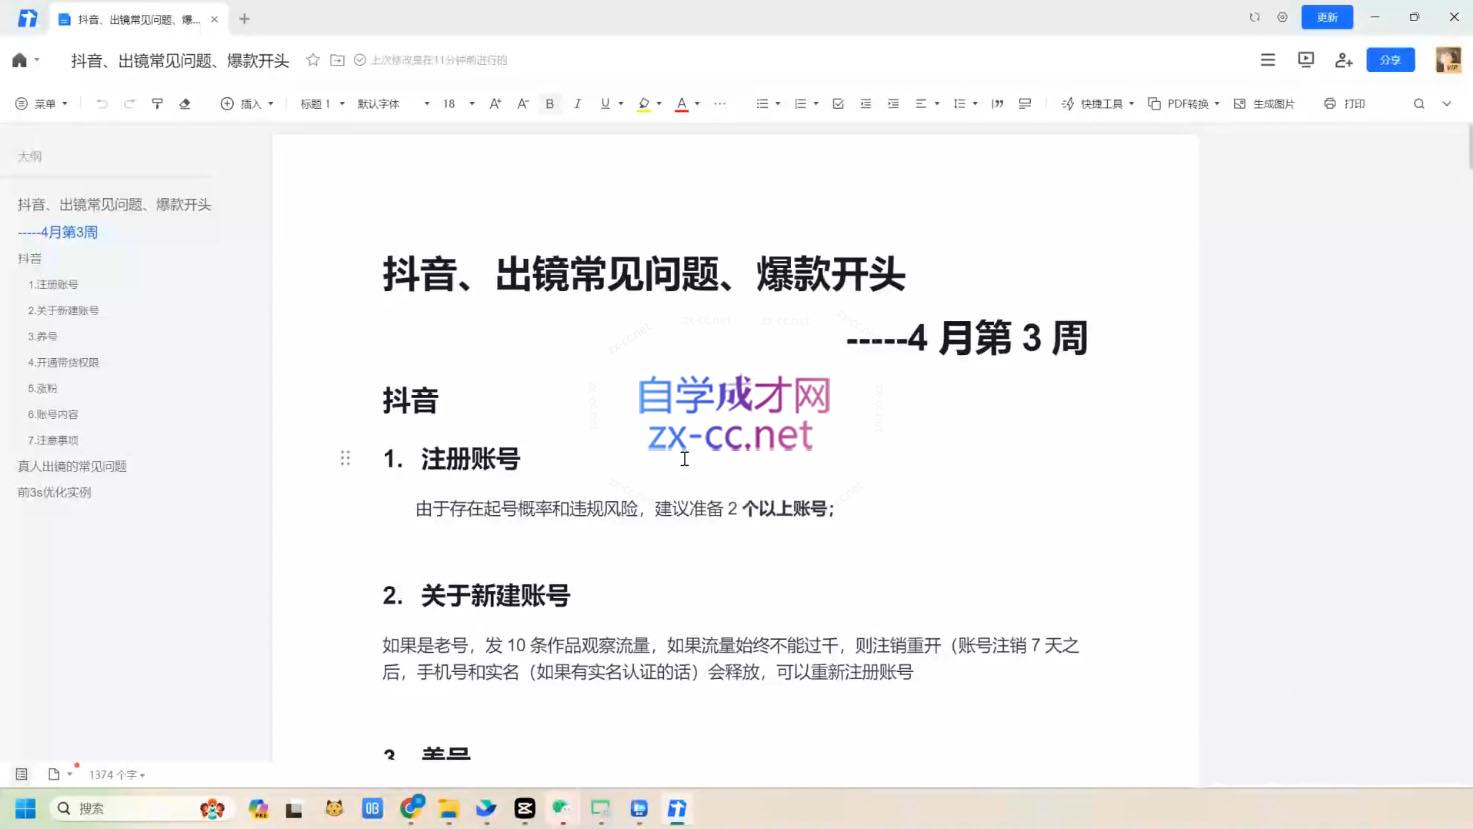Open the 1374 个字 word count dropdown

(117, 775)
